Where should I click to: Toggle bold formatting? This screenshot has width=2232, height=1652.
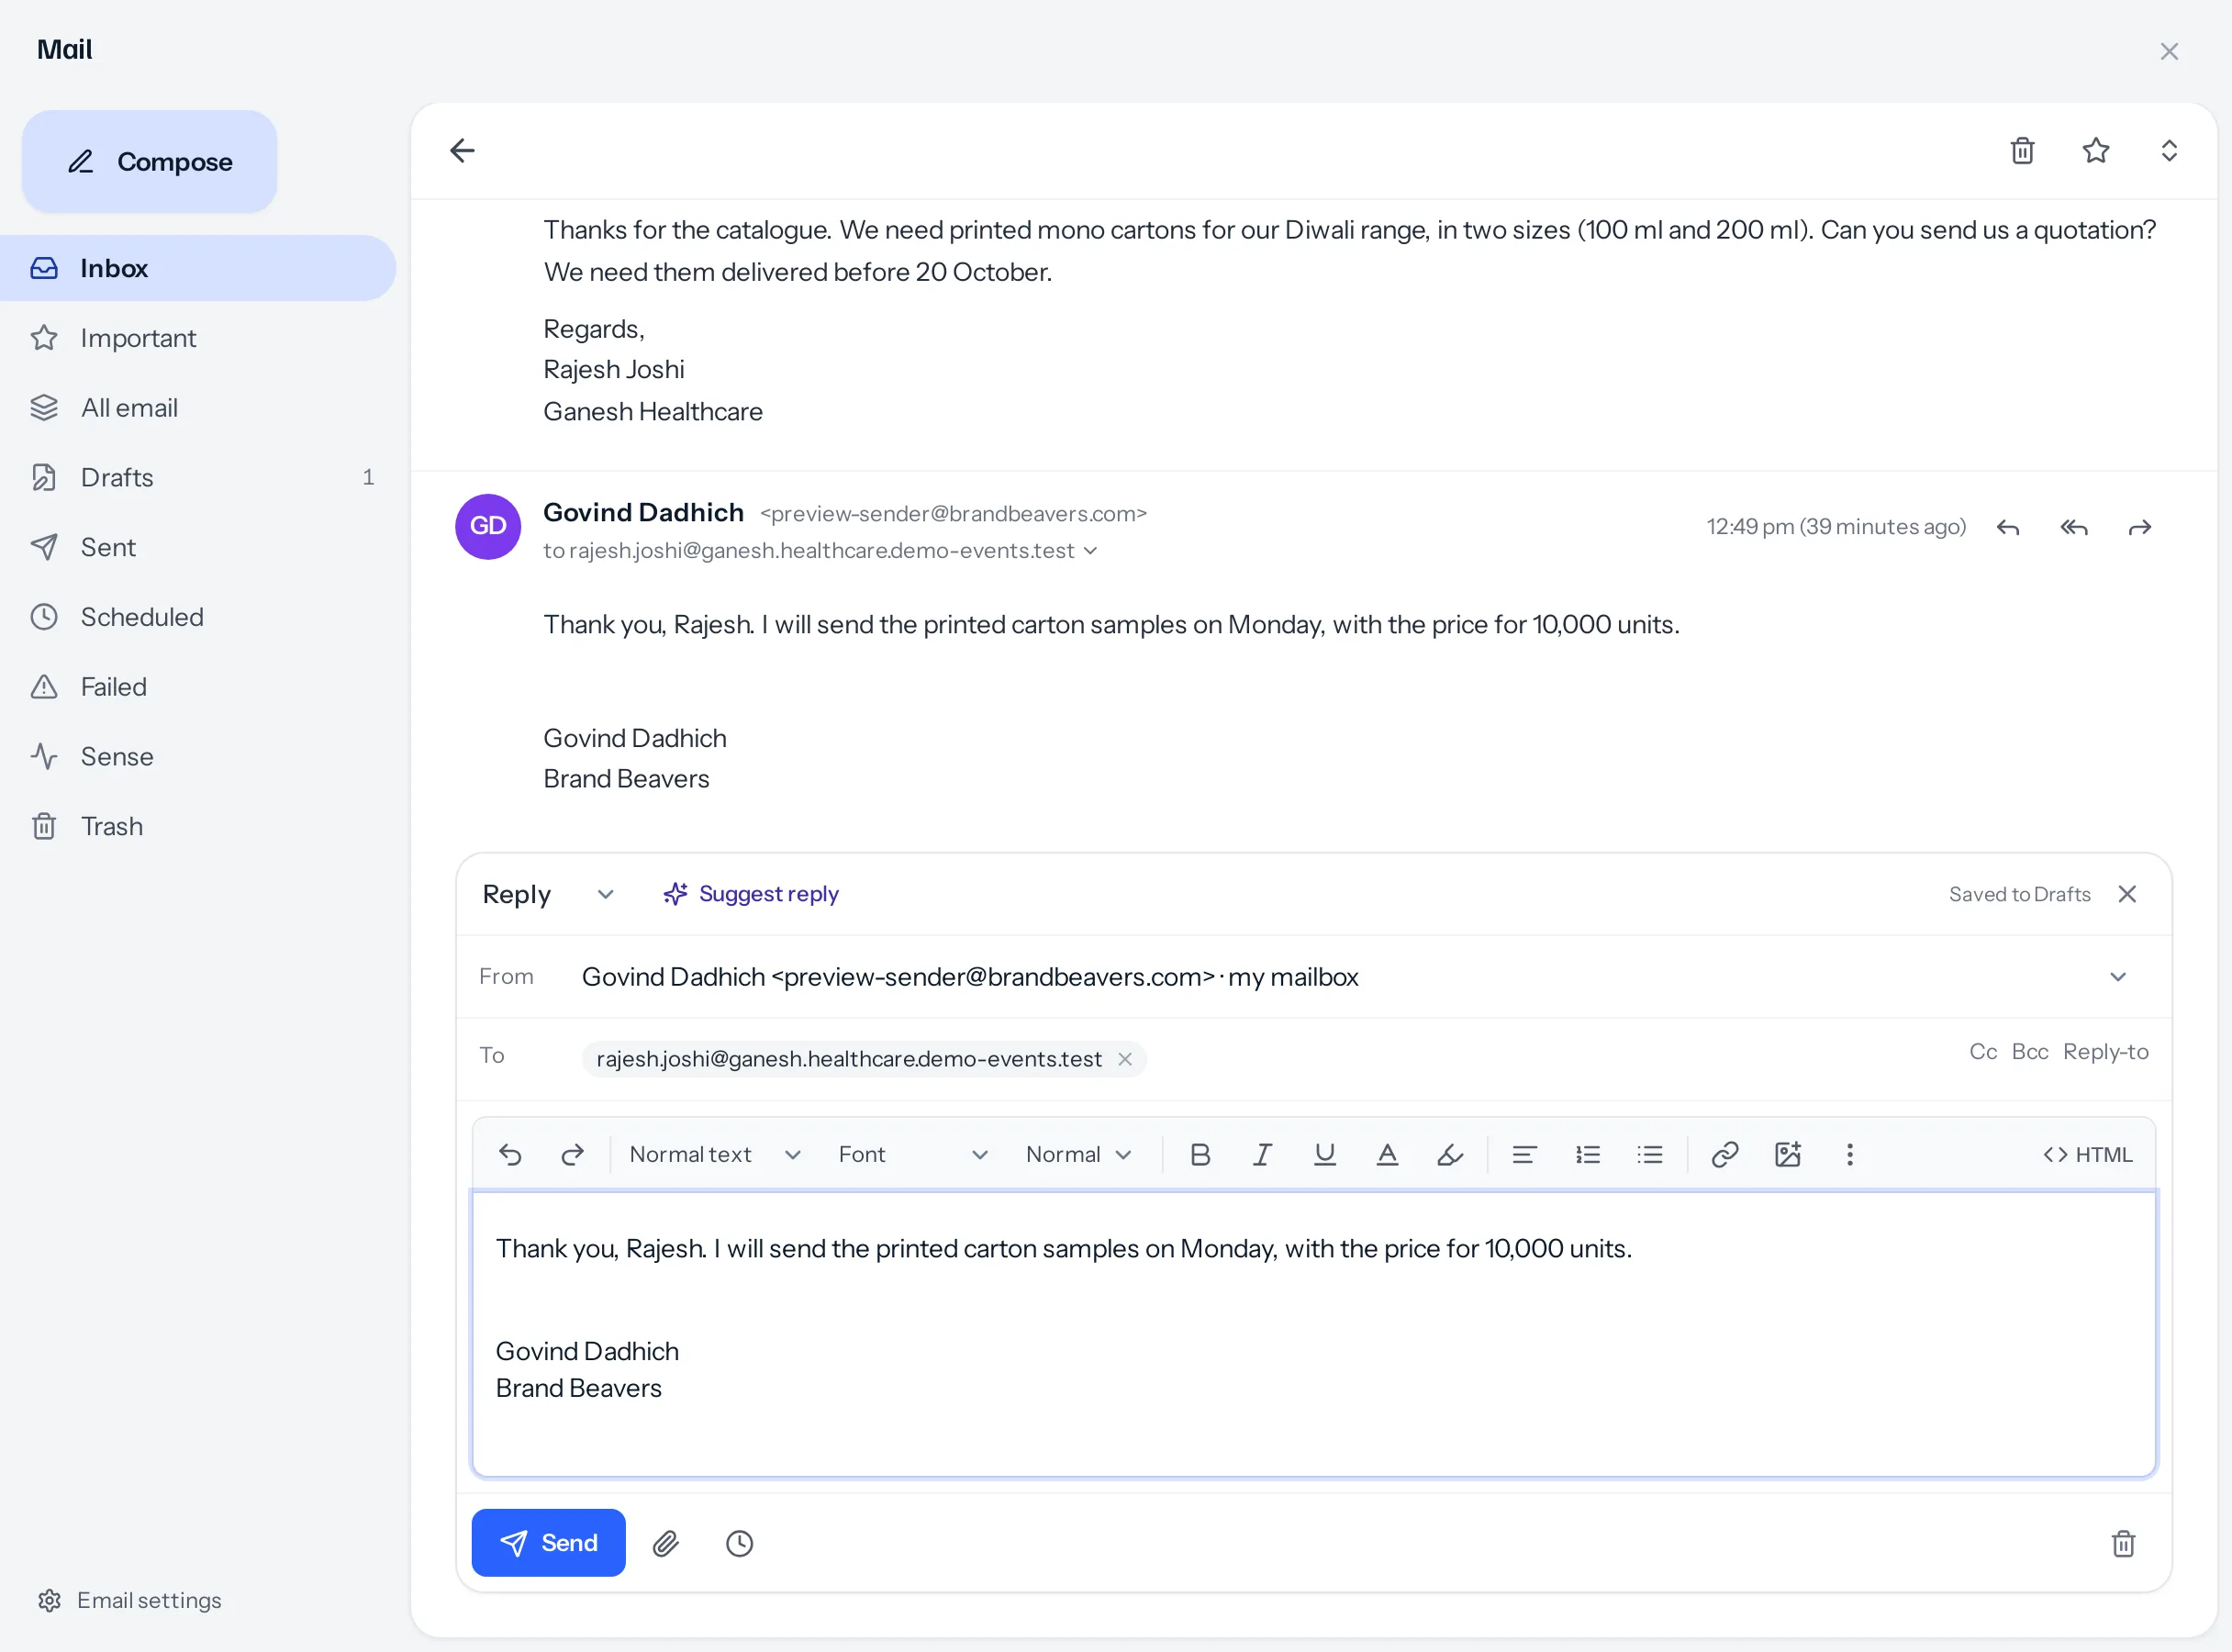click(1200, 1155)
